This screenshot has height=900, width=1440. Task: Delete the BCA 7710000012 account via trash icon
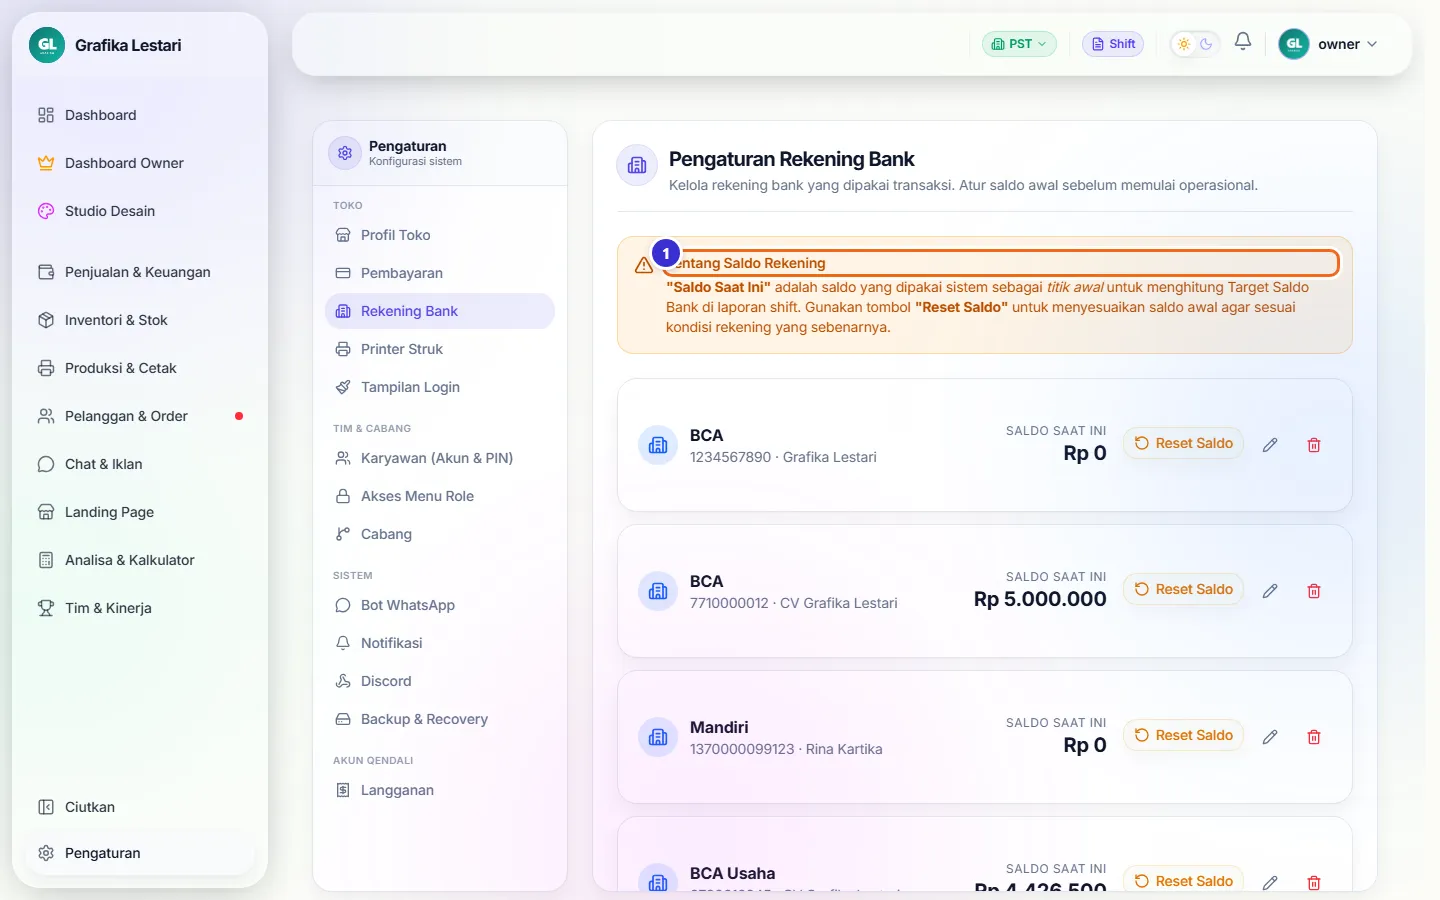[1314, 591]
